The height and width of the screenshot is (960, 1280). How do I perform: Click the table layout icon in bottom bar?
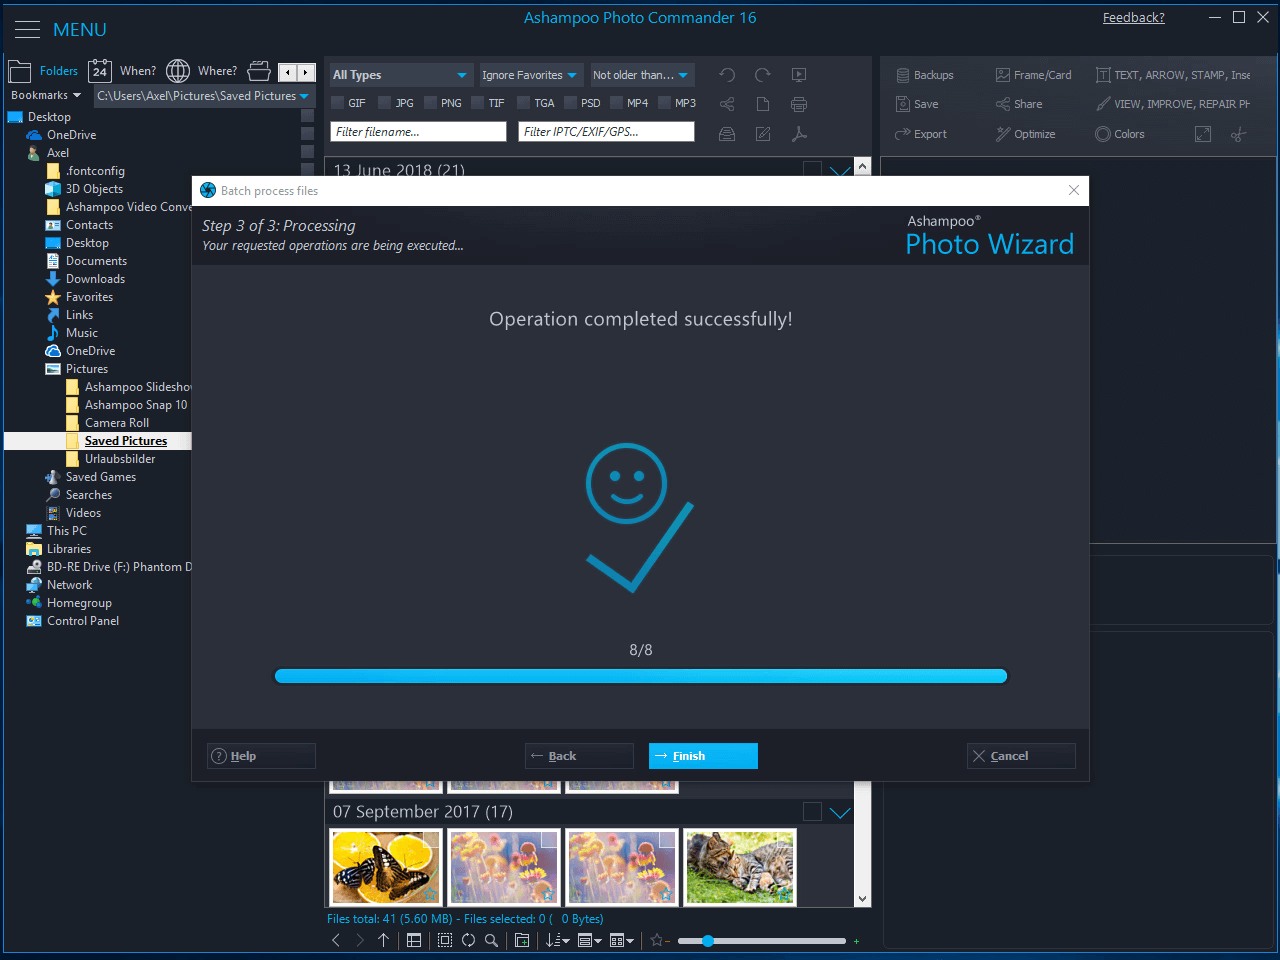pos(414,940)
